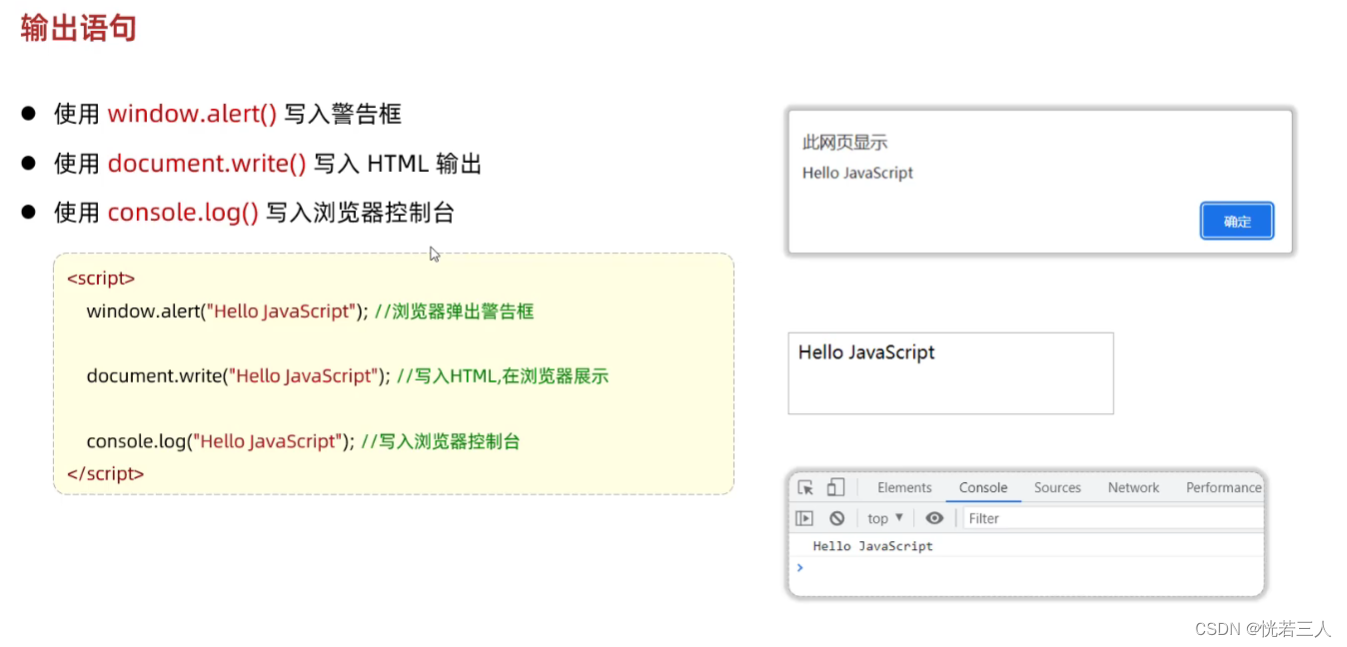
Task: Click the eye live expression icon
Action: [934, 518]
